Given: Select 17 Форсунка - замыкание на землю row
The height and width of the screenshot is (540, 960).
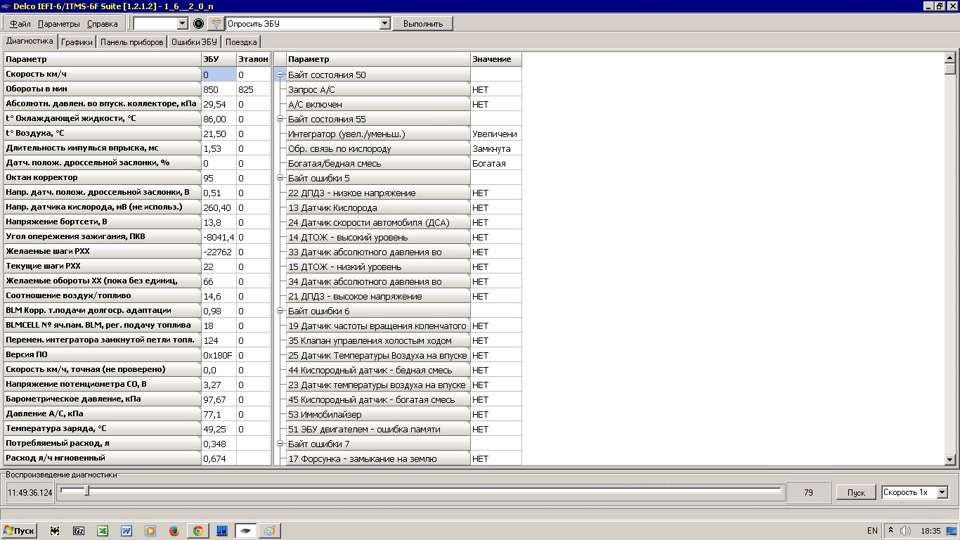Looking at the screenshot, I should click(x=403, y=459).
